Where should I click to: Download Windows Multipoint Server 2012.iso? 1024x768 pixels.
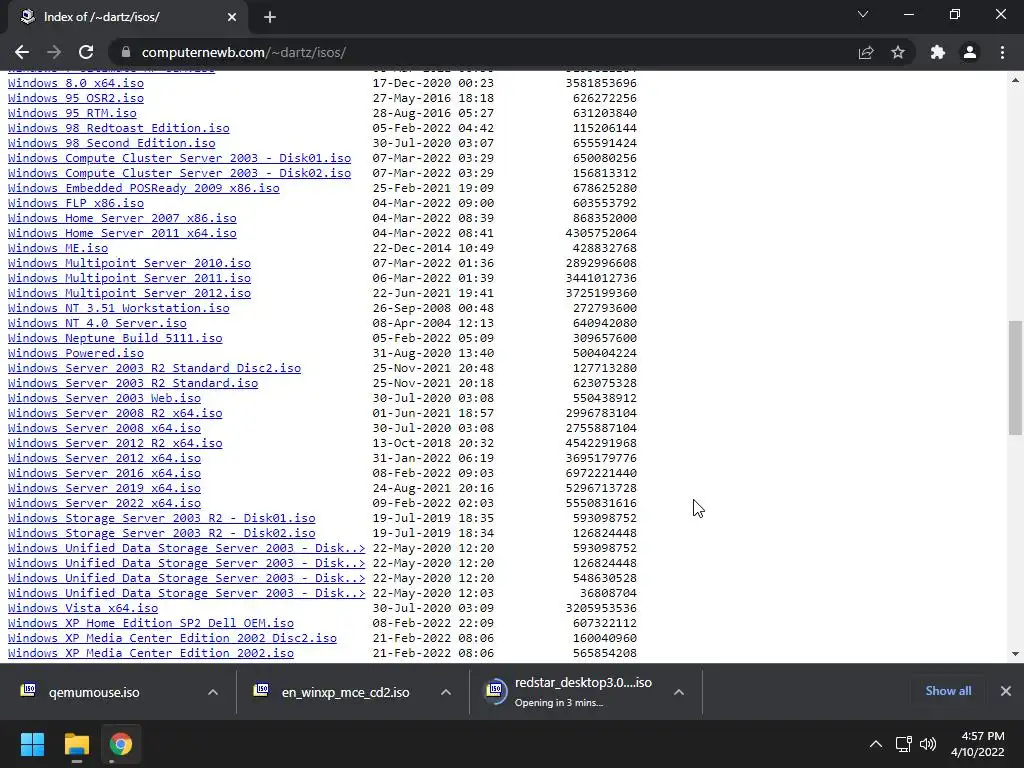point(129,293)
